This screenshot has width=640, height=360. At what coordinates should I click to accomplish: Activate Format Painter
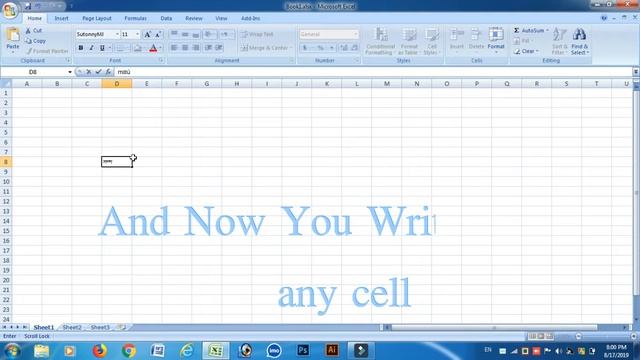[47, 51]
